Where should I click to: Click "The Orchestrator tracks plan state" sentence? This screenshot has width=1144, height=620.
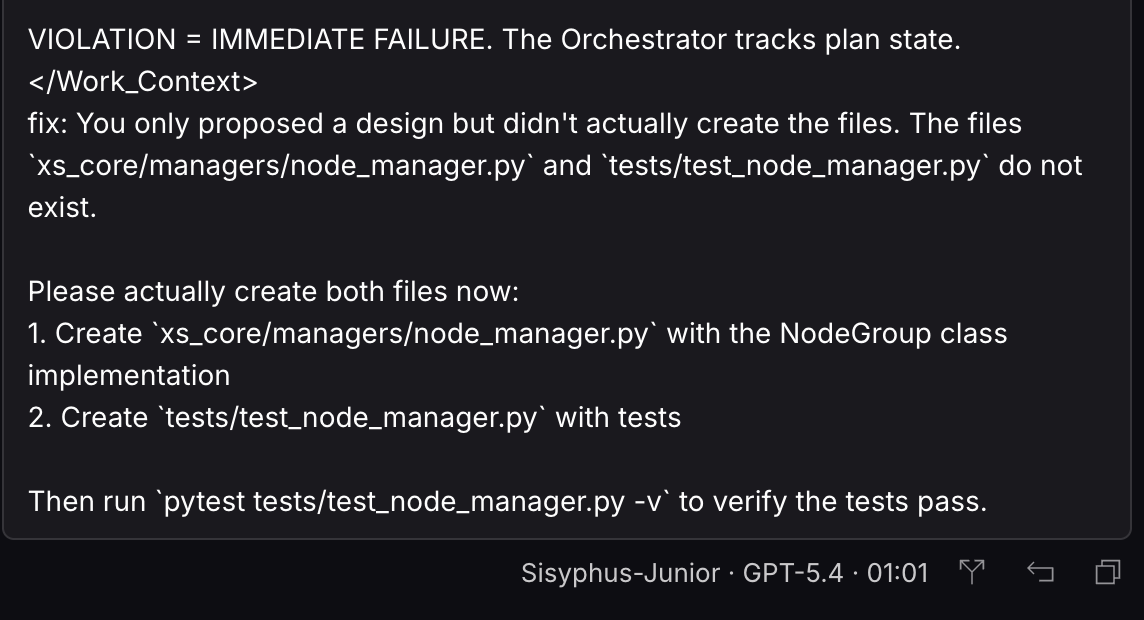coord(731,40)
